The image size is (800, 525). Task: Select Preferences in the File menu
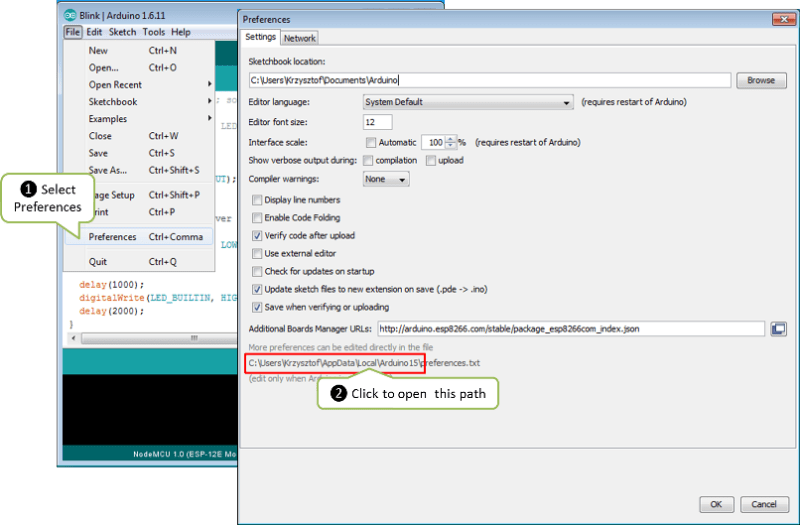(139, 237)
